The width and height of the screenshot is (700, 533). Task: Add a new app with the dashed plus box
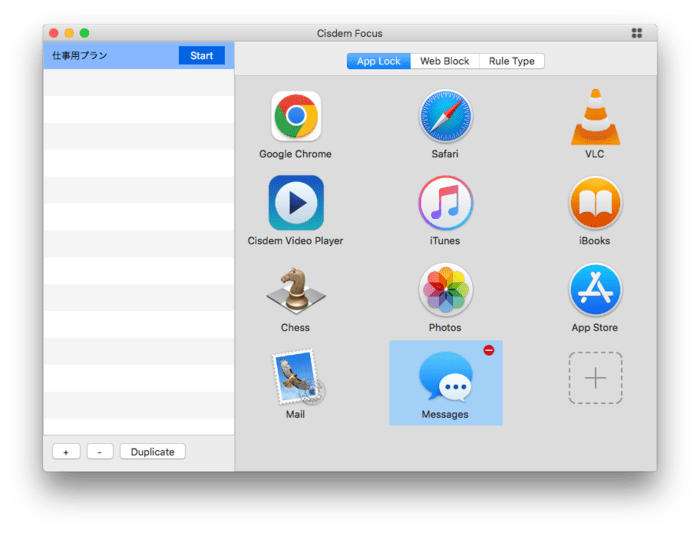(x=595, y=378)
